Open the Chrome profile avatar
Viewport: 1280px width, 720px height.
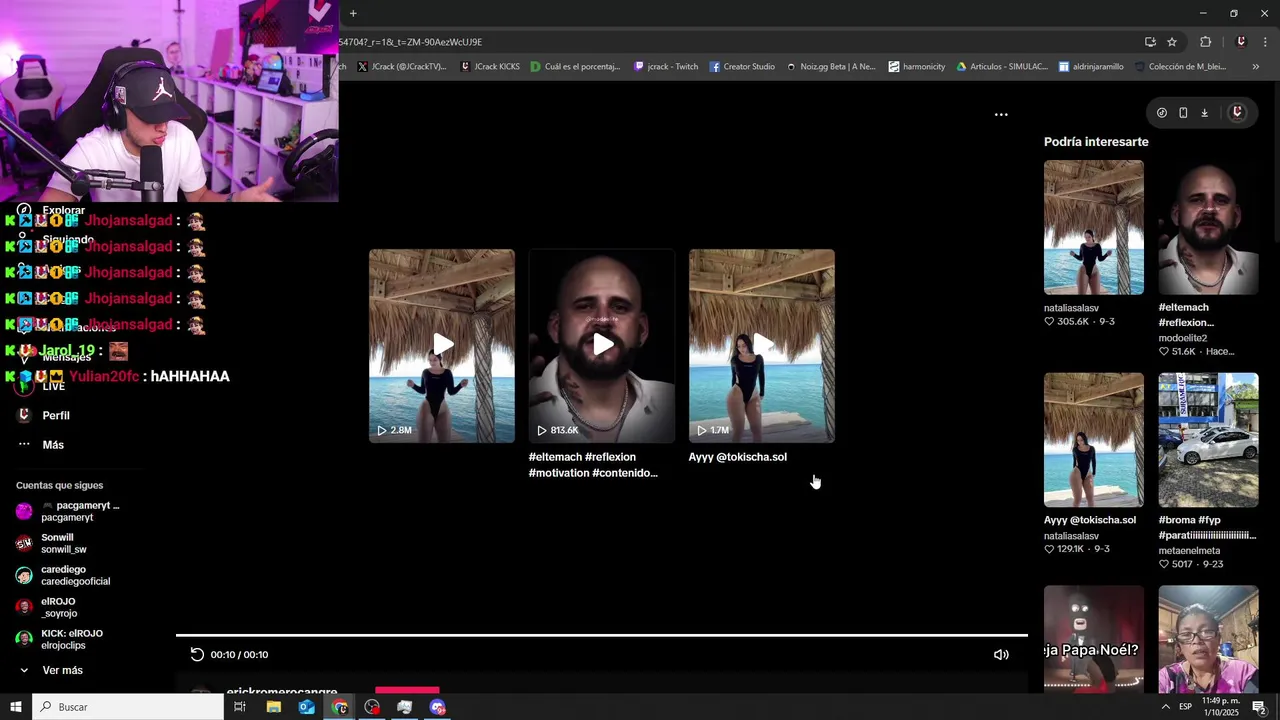[1241, 42]
